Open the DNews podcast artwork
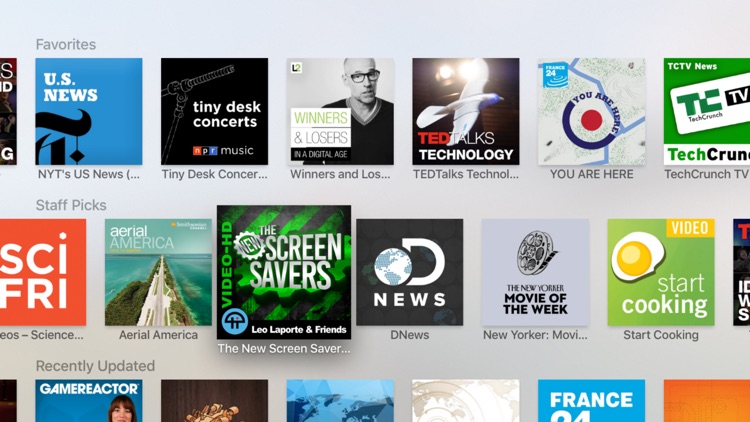 [409, 272]
